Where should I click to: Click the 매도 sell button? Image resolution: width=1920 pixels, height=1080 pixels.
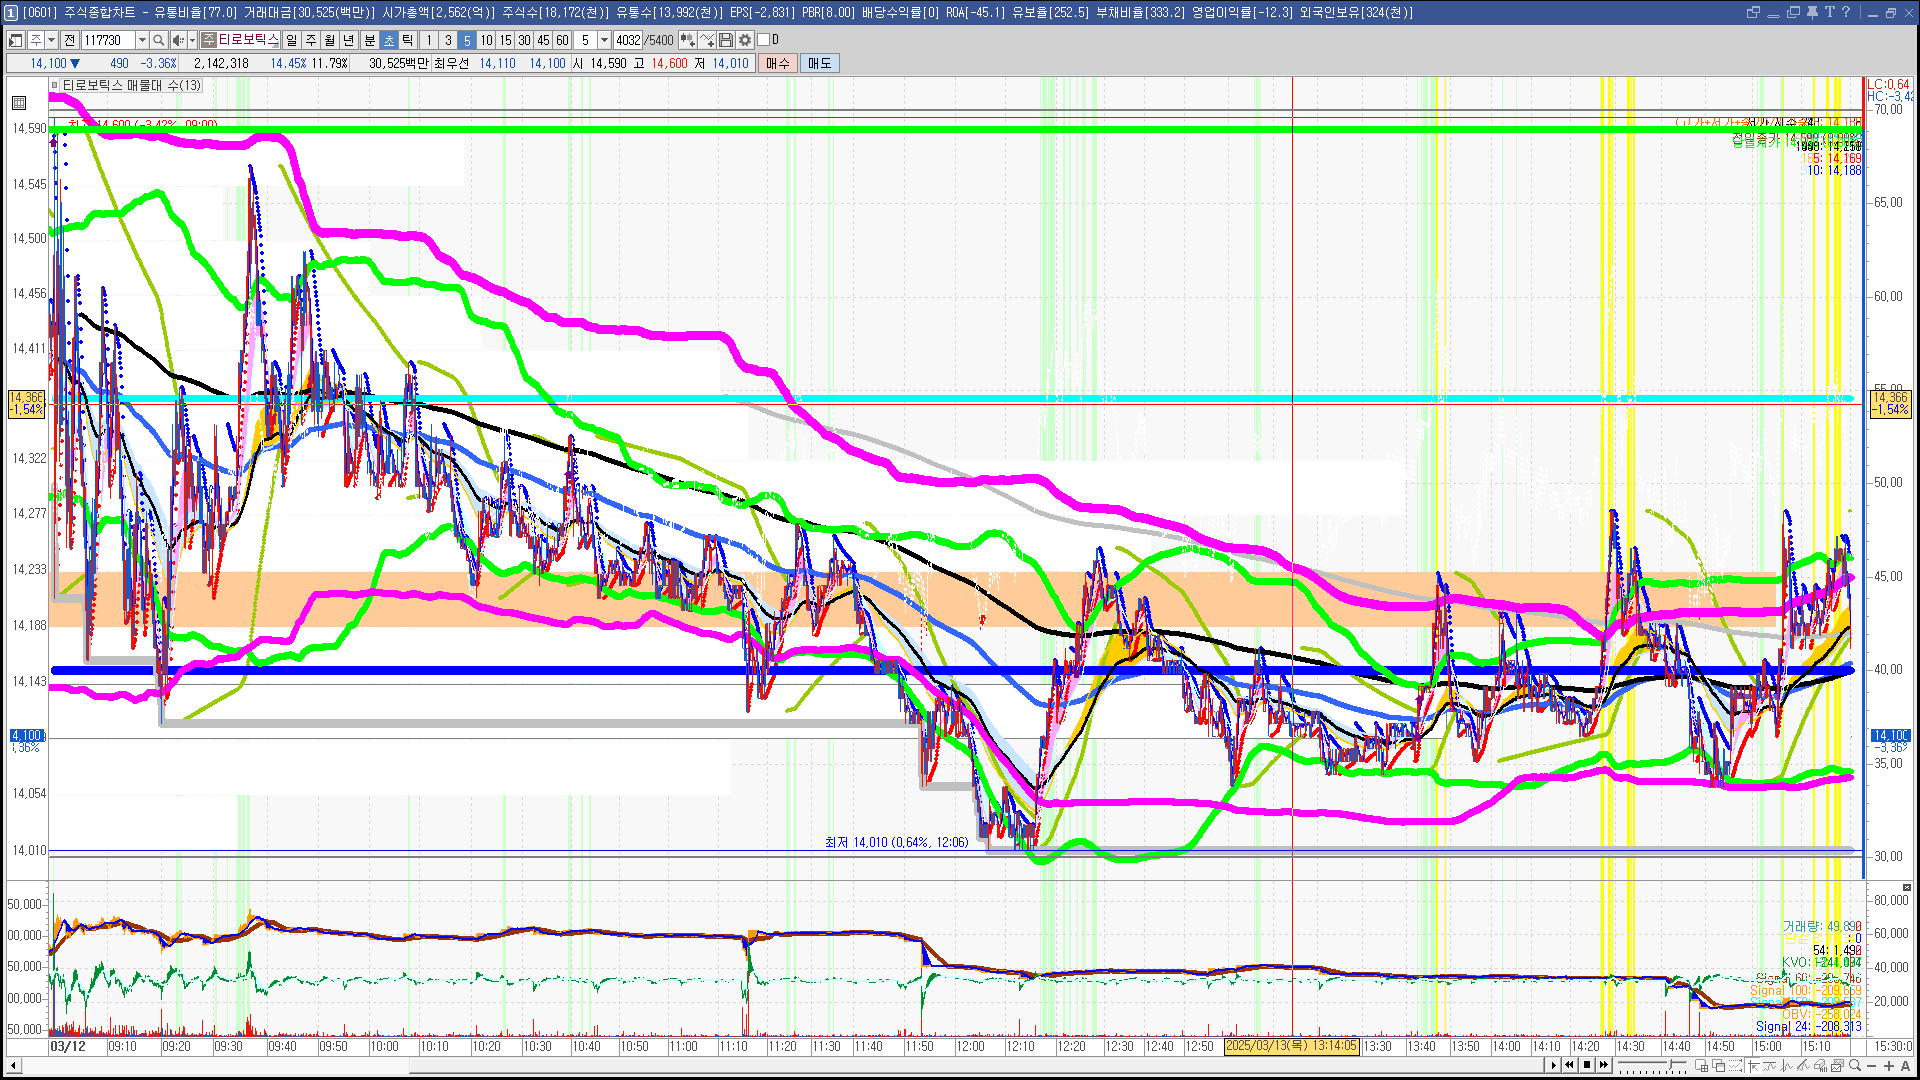point(820,63)
